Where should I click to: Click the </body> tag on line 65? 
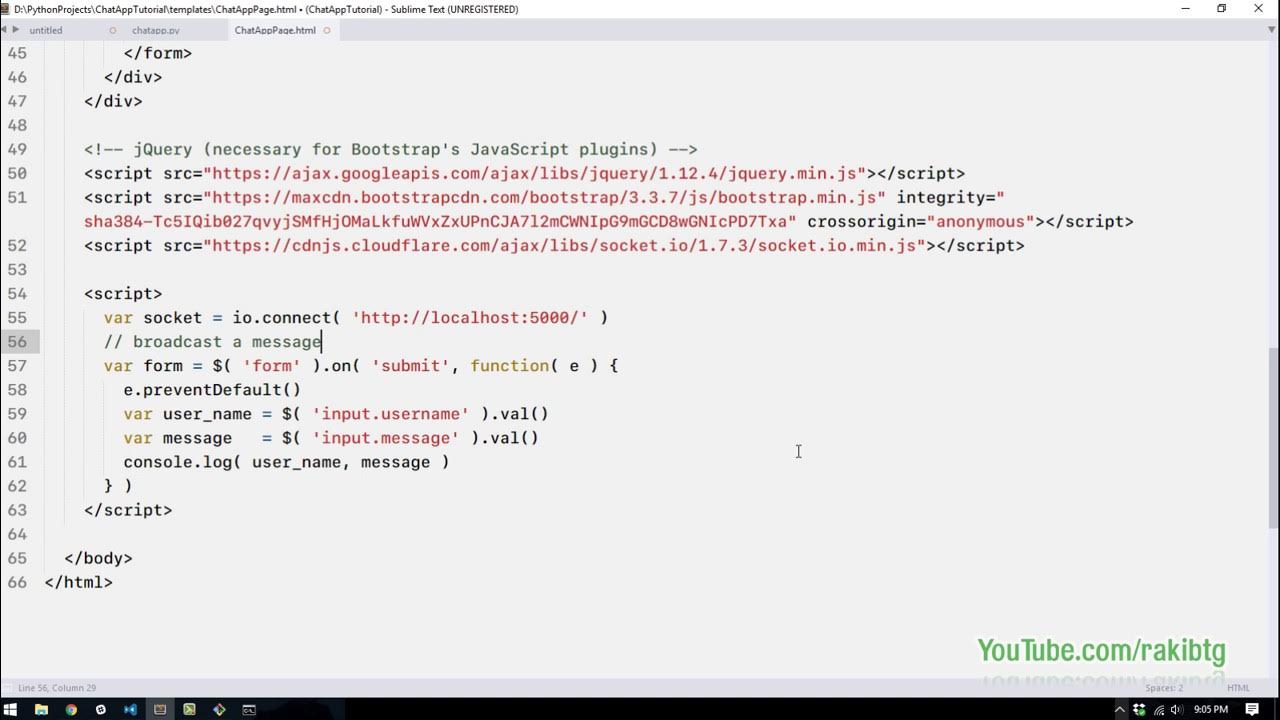point(98,558)
